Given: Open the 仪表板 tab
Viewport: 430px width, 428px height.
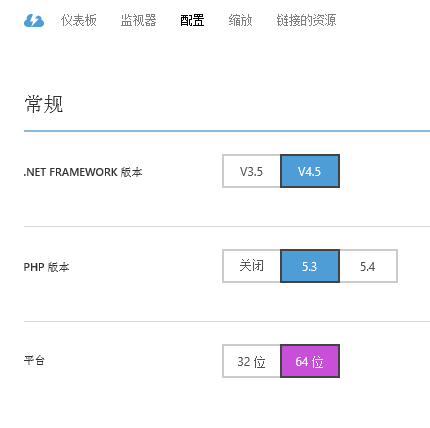Looking at the screenshot, I should pos(79,20).
